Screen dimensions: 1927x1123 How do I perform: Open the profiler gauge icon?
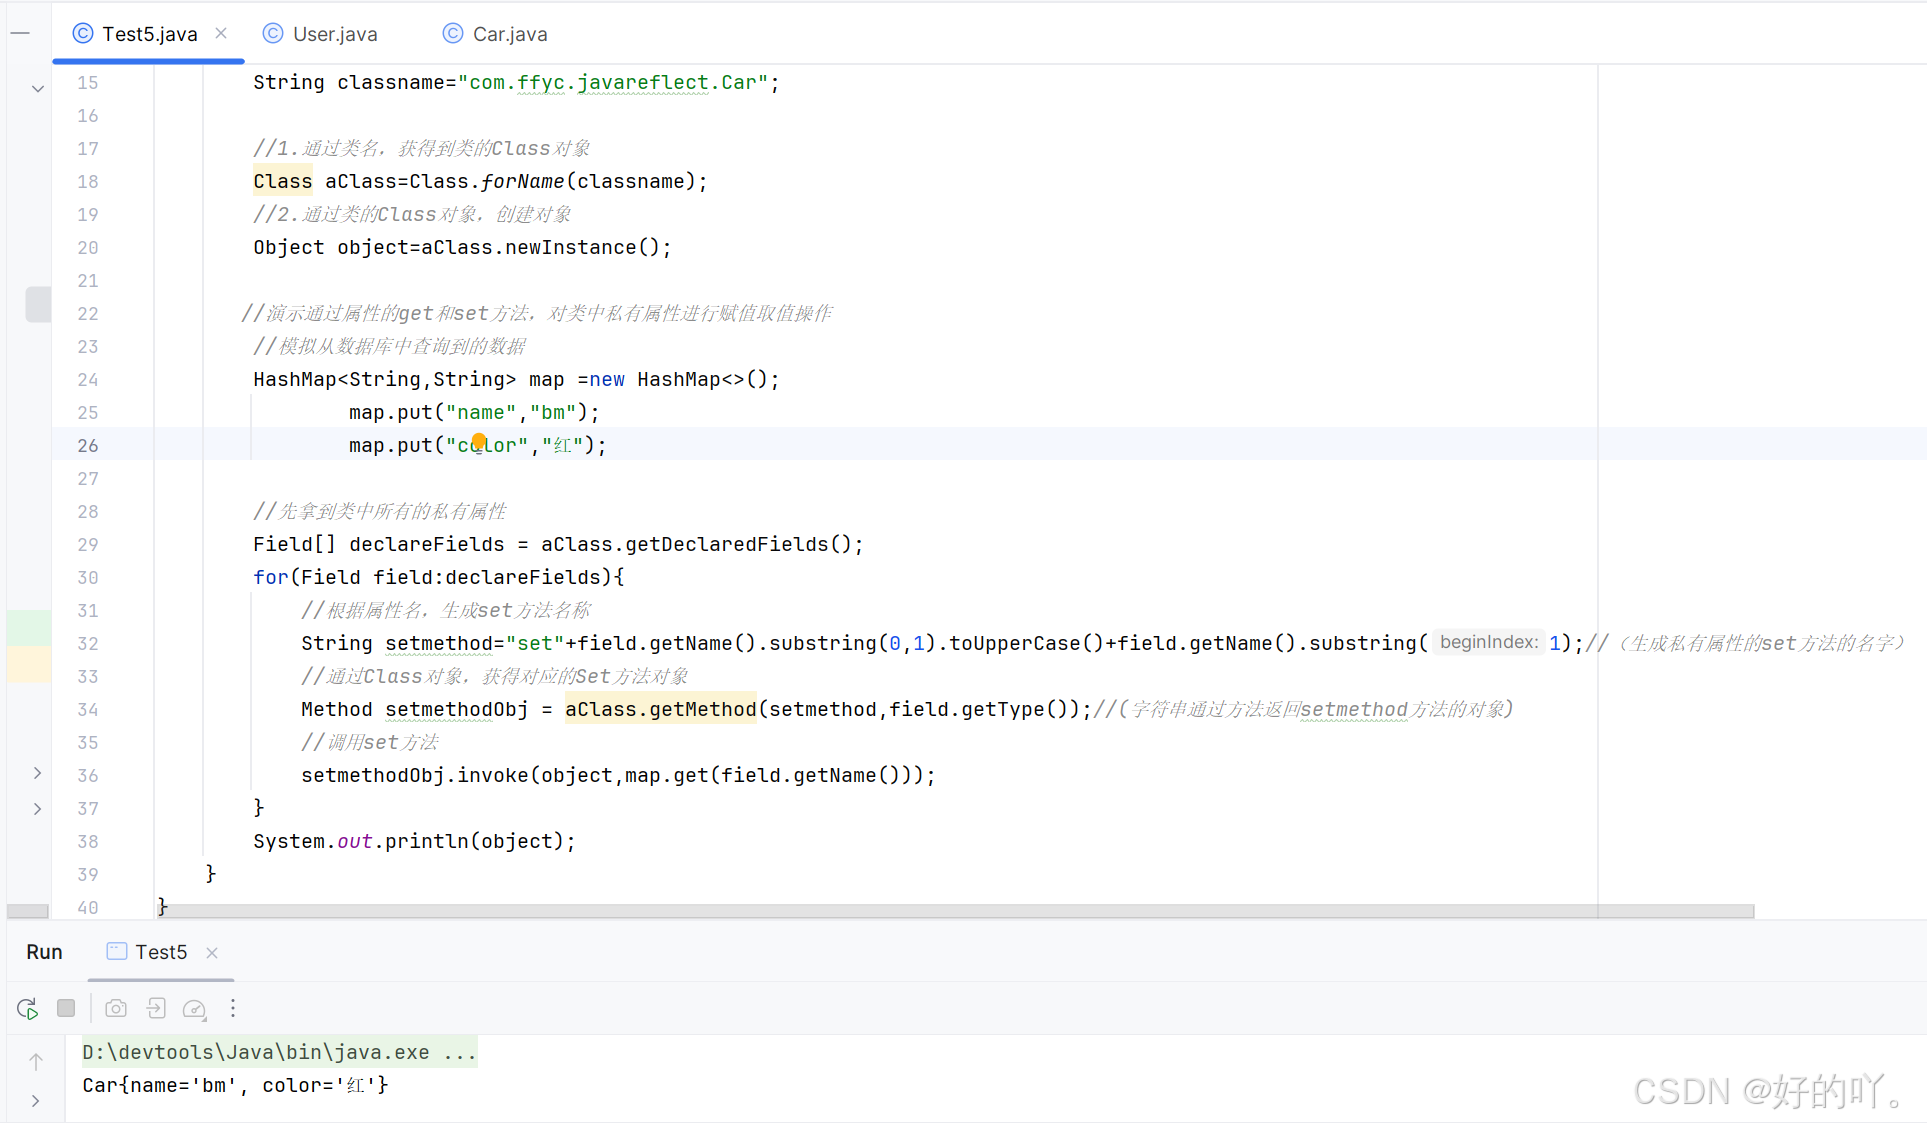click(x=194, y=1009)
